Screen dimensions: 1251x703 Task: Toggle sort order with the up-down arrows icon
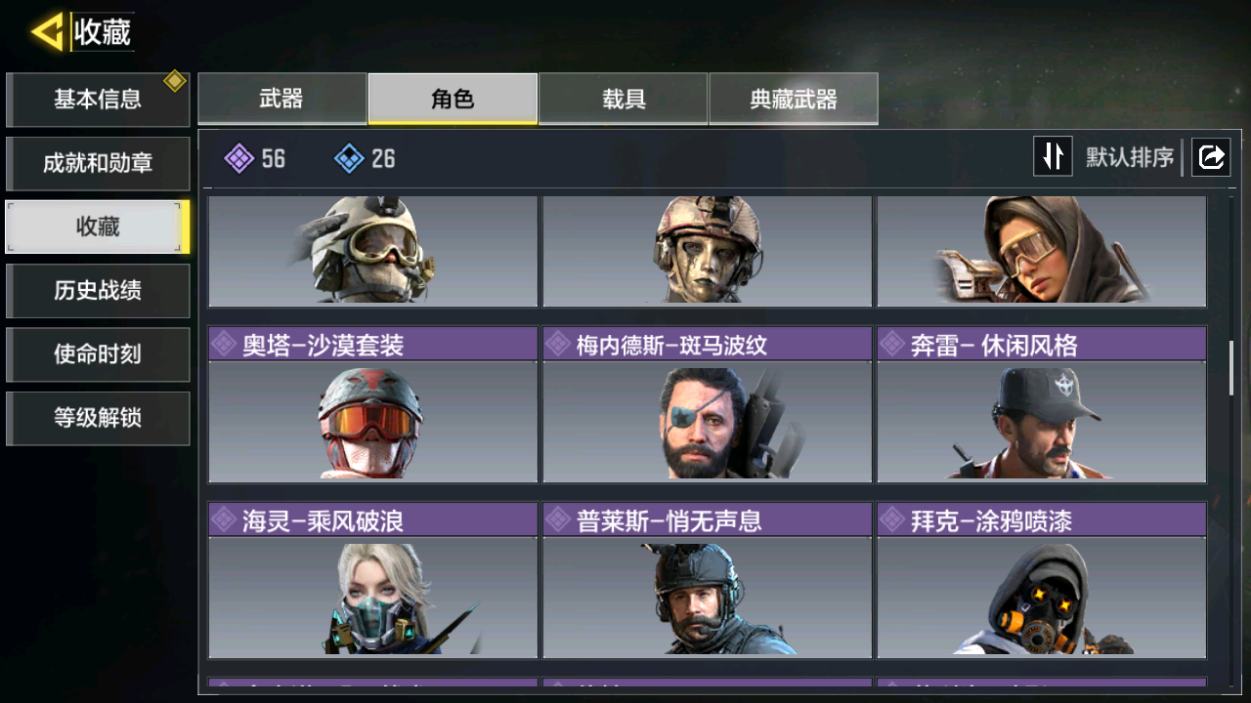(x=1053, y=157)
